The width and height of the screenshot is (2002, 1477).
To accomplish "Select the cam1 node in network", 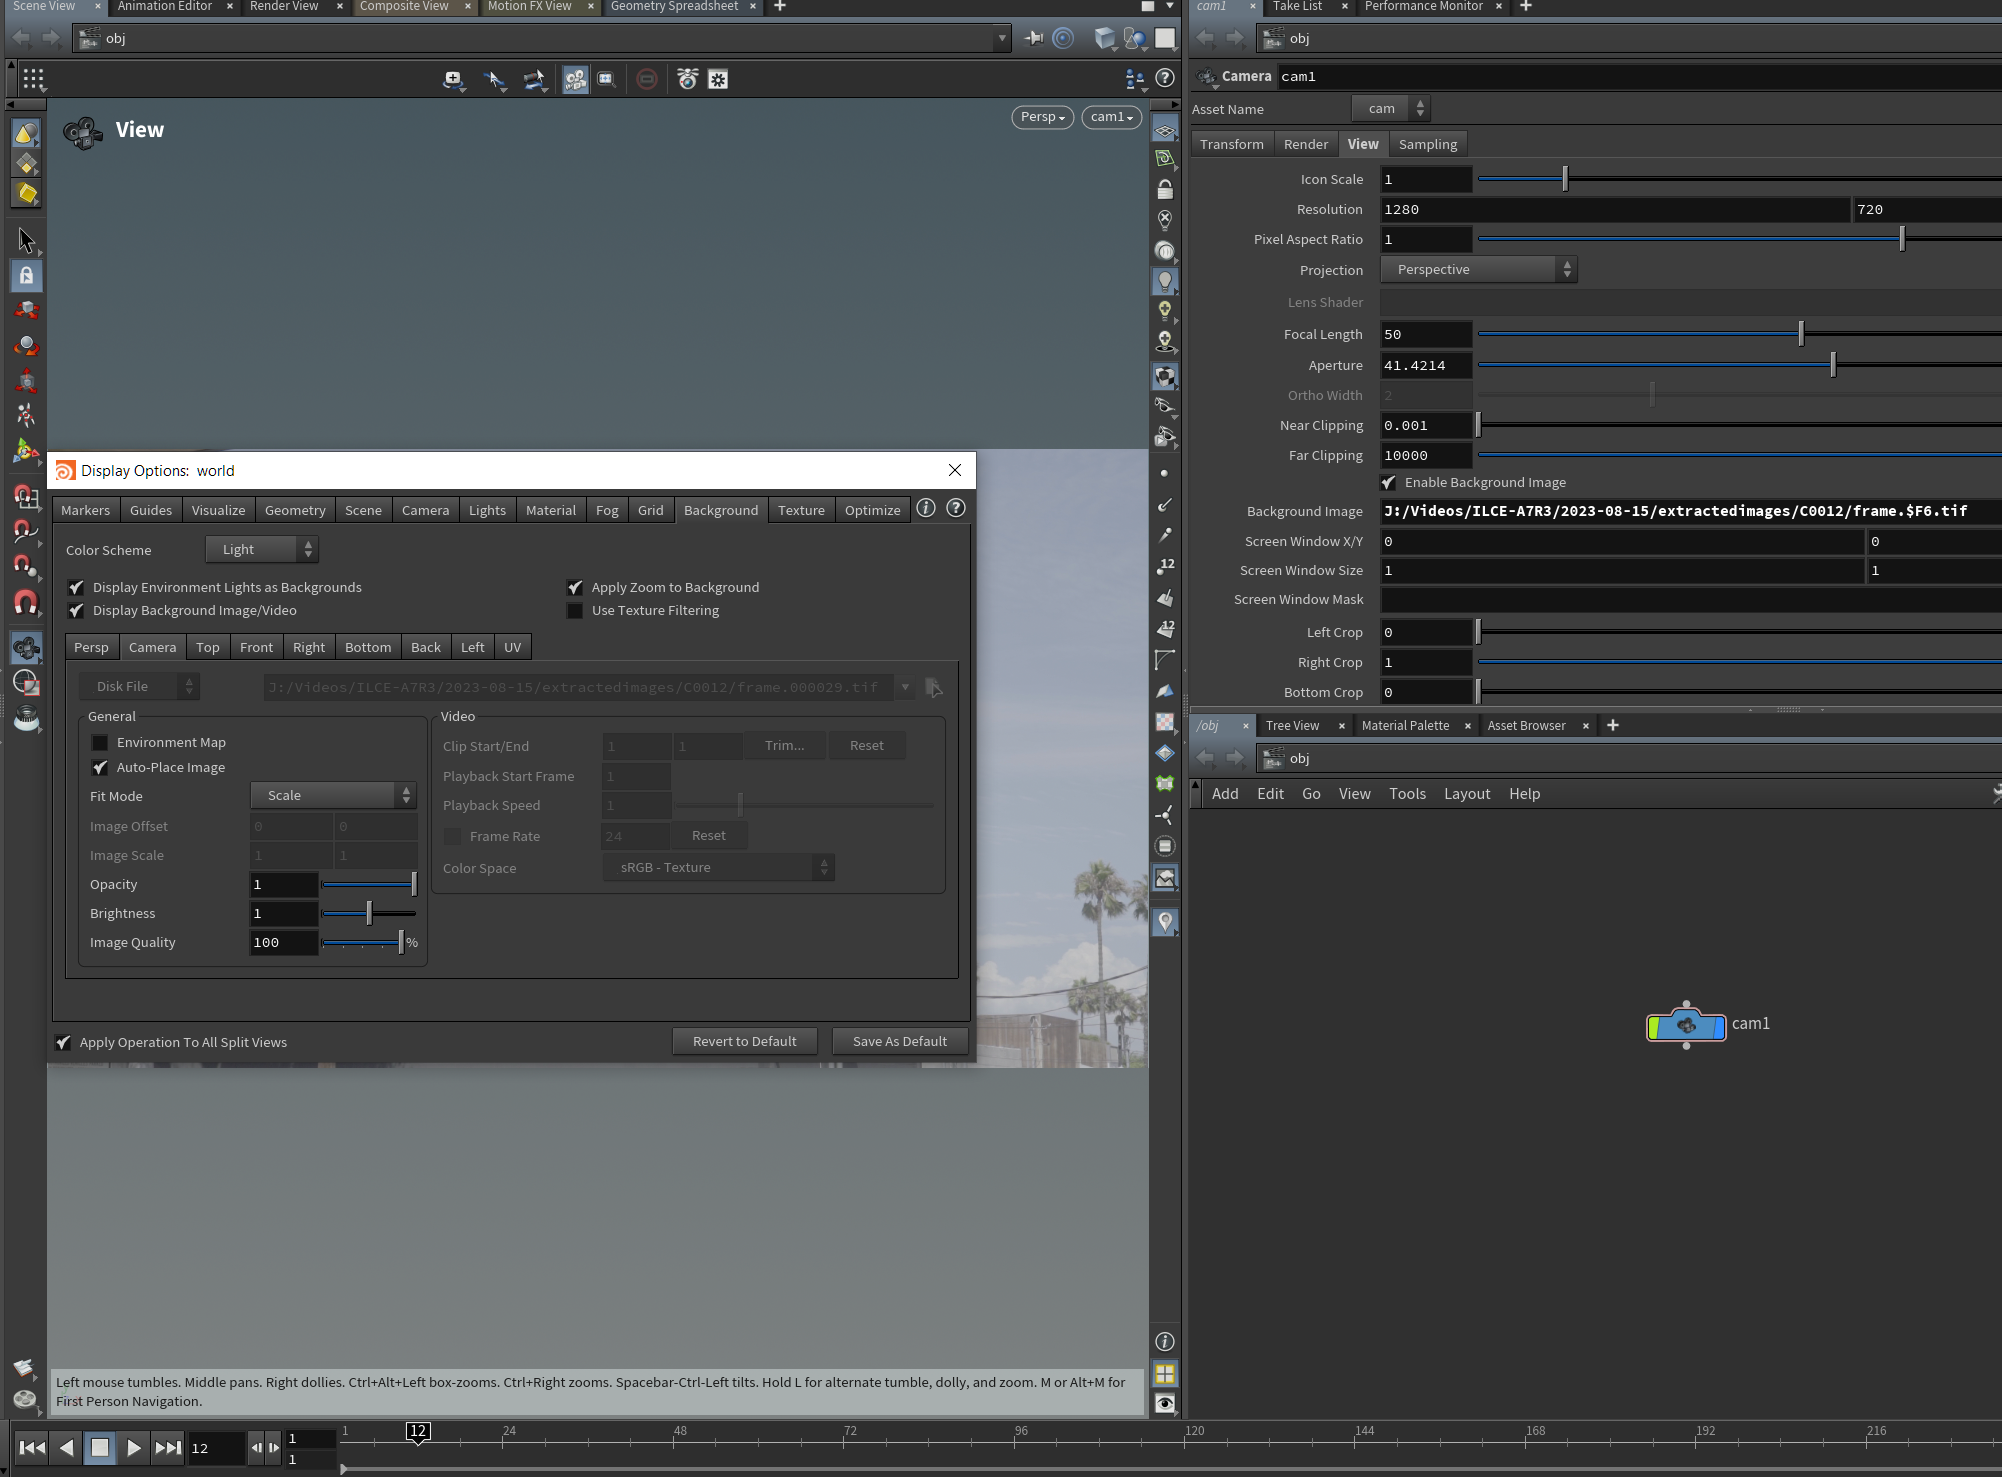I will (x=1686, y=1025).
